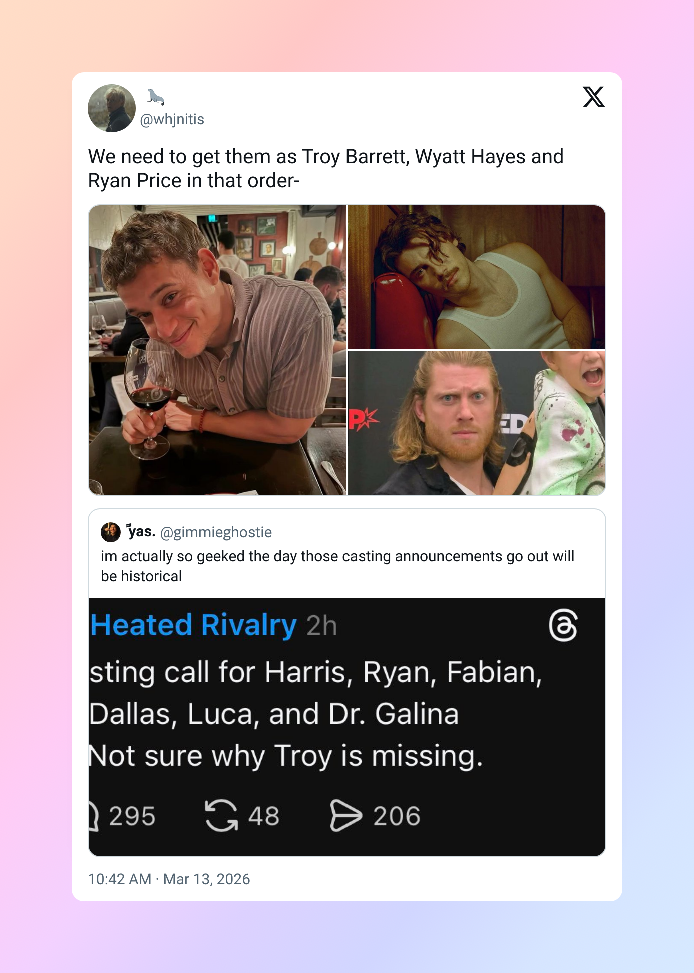Image resolution: width=694 pixels, height=973 pixels.
Task: Click the seal emoji display name
Action: point(155,97)
